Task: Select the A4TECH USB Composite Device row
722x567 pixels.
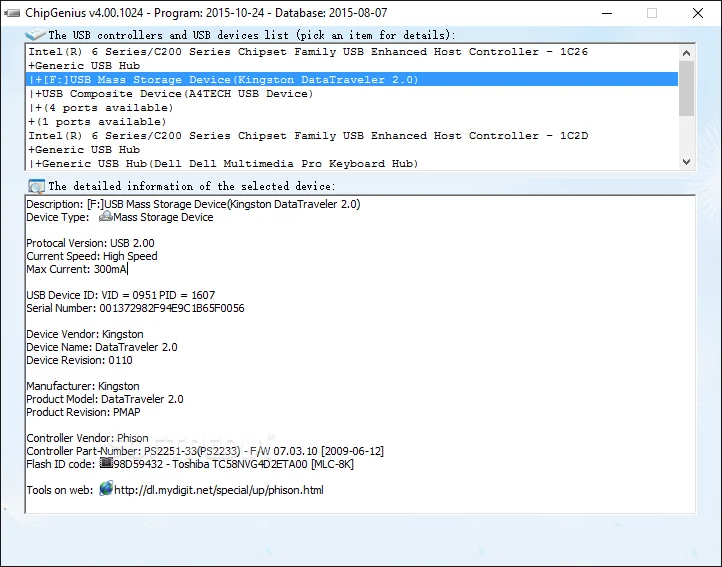Action: [x=352, y=94]
